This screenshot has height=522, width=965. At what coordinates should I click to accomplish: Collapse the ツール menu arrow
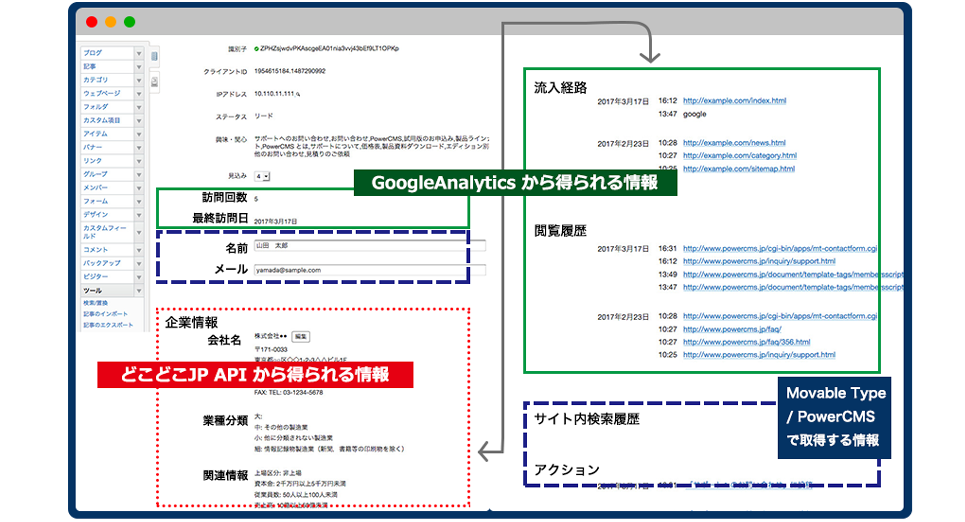(x=138, y=291)
